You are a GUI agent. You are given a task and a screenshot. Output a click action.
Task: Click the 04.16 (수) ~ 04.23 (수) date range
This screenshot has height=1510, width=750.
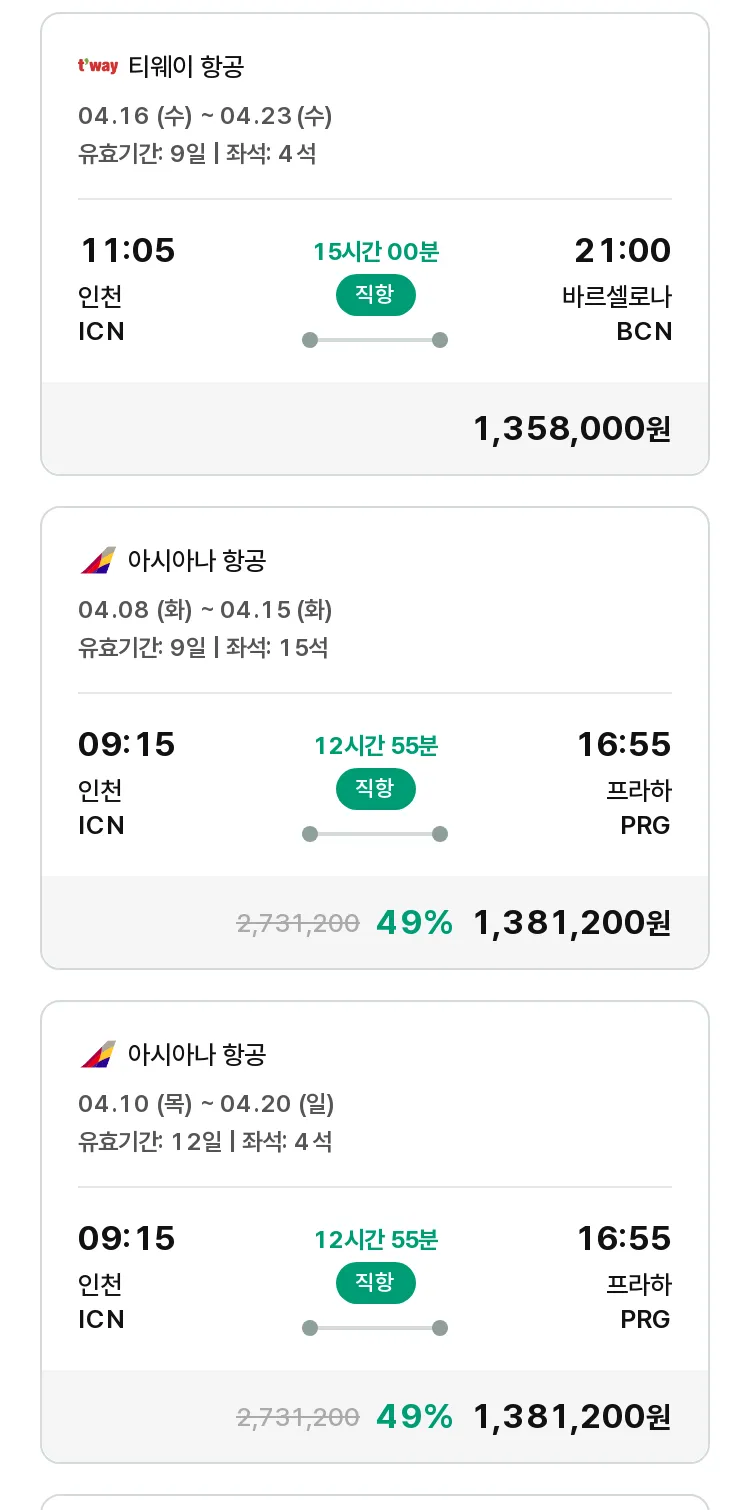click(x=205, y=116)
